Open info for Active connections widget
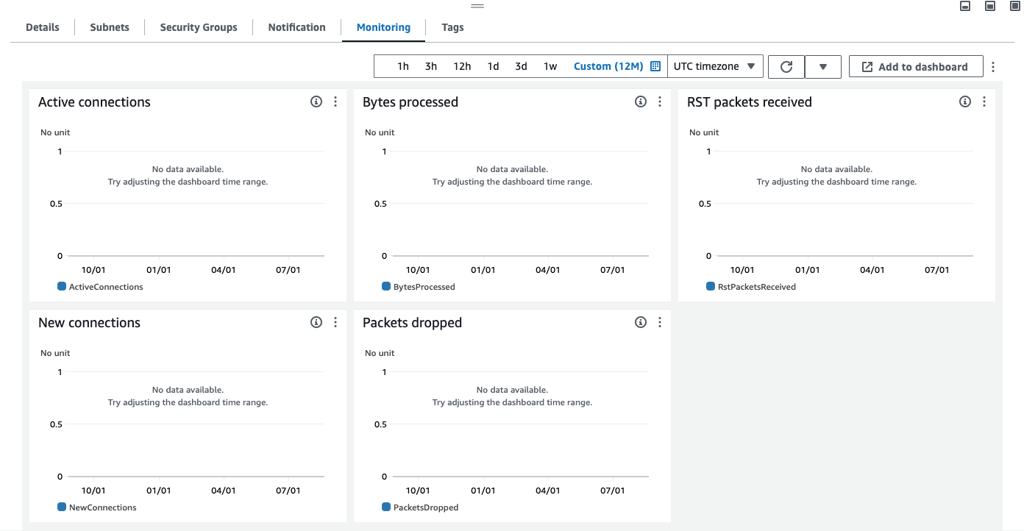 [316, 102]
